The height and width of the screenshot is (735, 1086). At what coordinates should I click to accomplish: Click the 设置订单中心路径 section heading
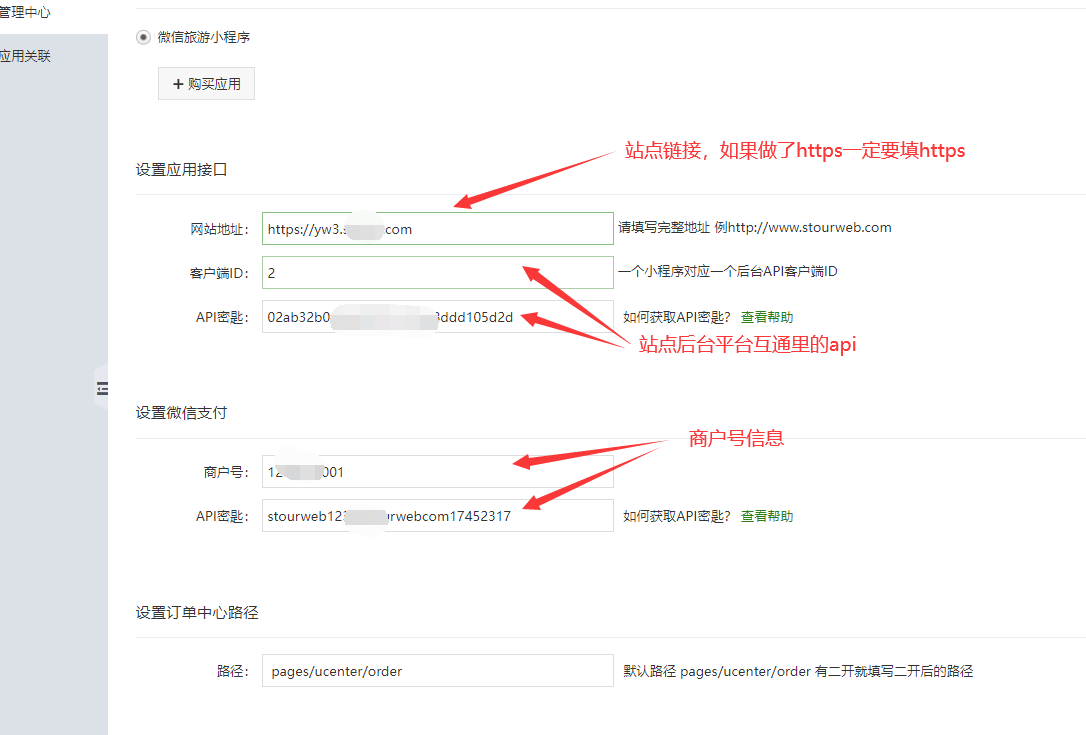(x=197, y=612)
